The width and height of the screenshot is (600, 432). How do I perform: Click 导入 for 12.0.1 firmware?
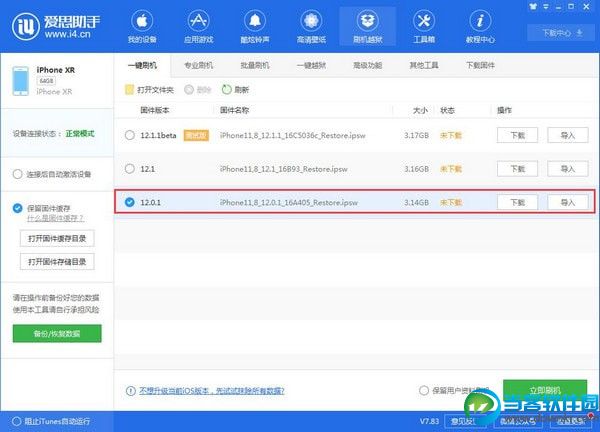click(x=568, y=202)
